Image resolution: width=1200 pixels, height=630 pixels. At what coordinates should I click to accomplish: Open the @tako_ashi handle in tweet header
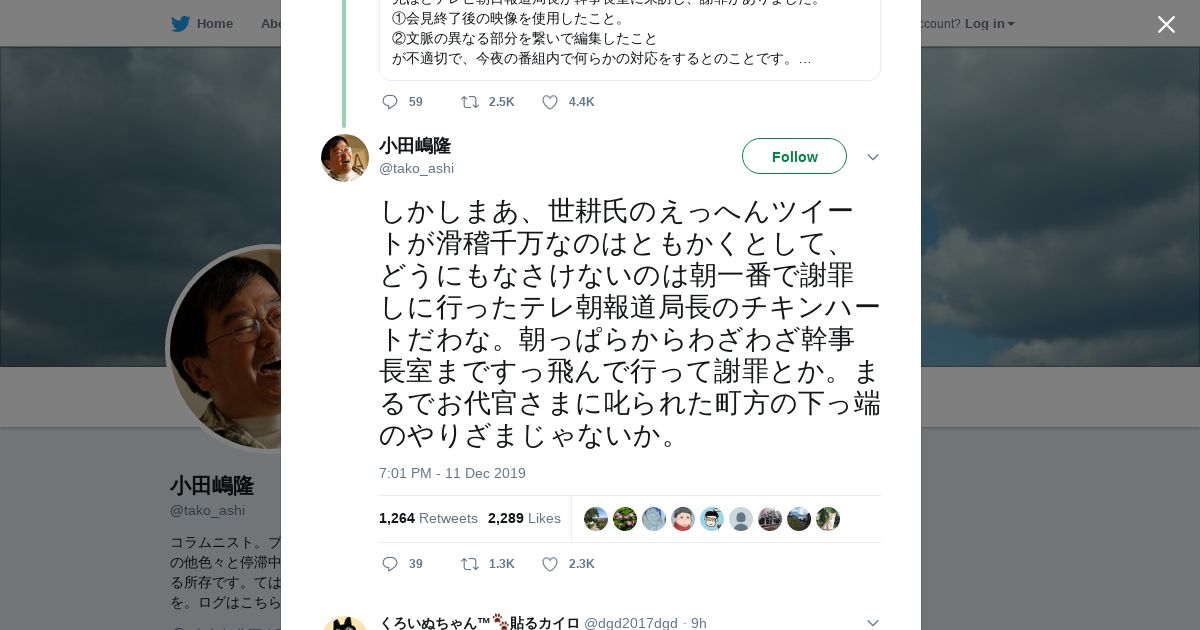(416, 168)
